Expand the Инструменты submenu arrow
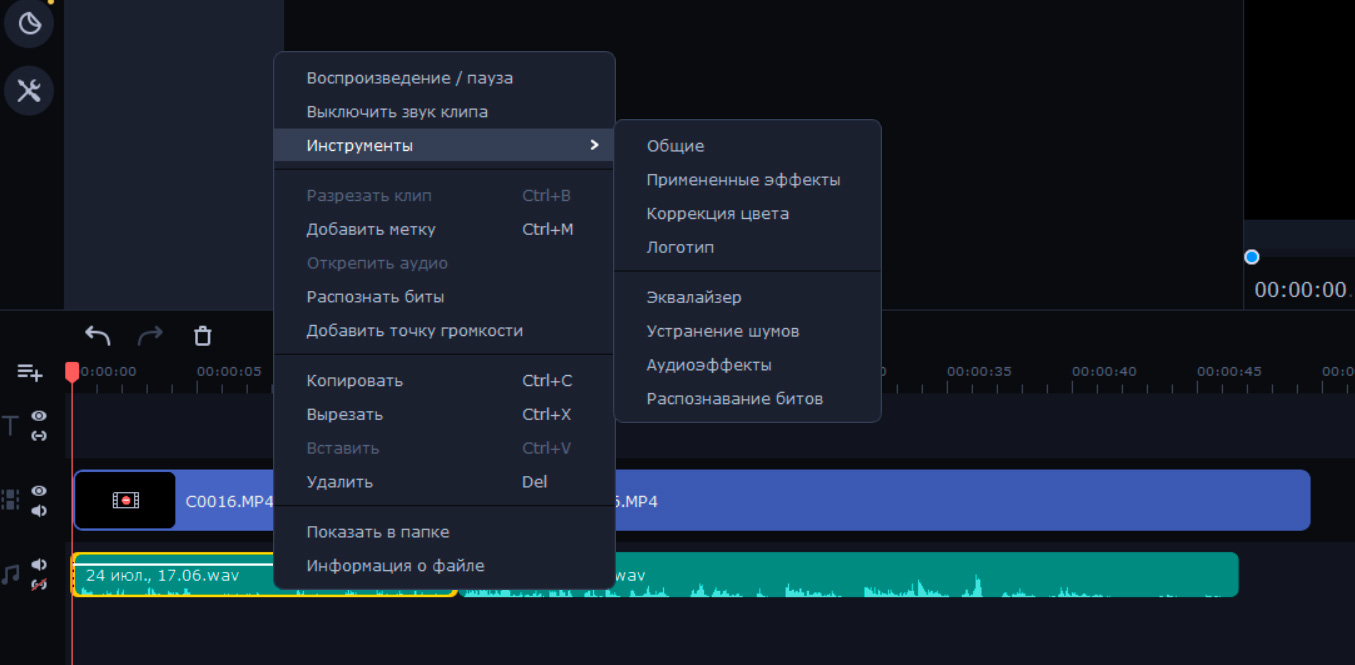Viewport: 1355px width, 665px height. click(594, 146)
